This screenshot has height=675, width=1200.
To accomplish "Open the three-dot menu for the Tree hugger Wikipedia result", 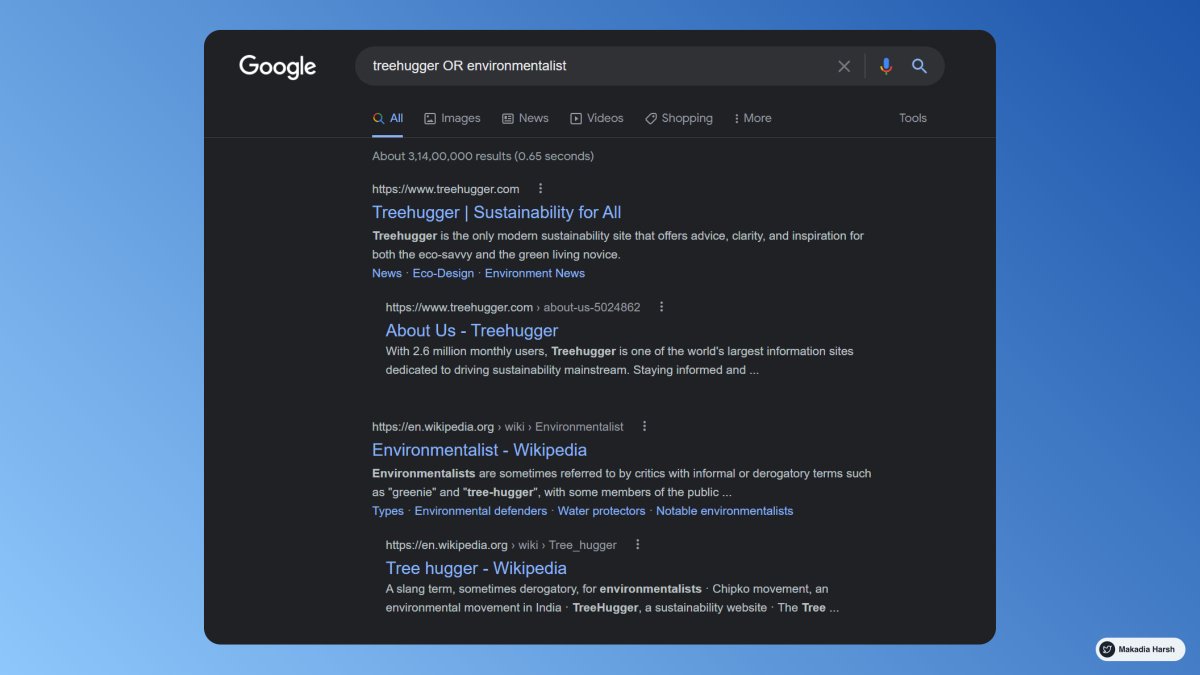I will 637,545.
